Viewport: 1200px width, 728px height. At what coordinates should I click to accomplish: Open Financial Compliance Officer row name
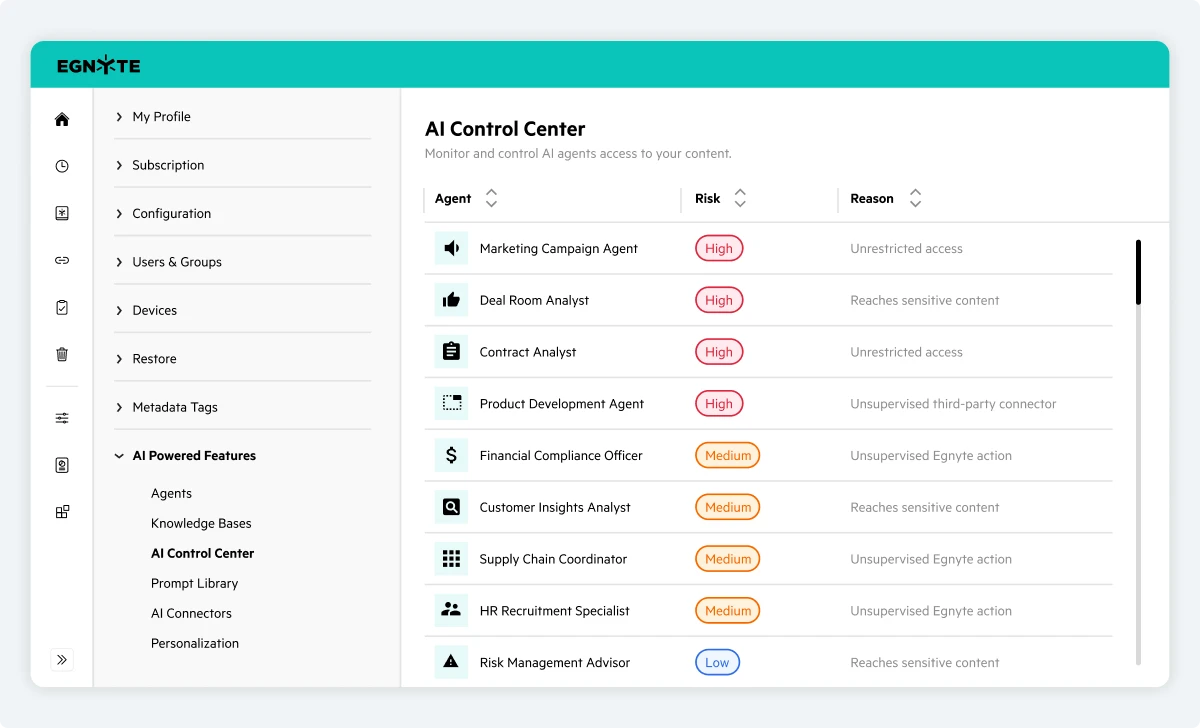tap(561, 455)
